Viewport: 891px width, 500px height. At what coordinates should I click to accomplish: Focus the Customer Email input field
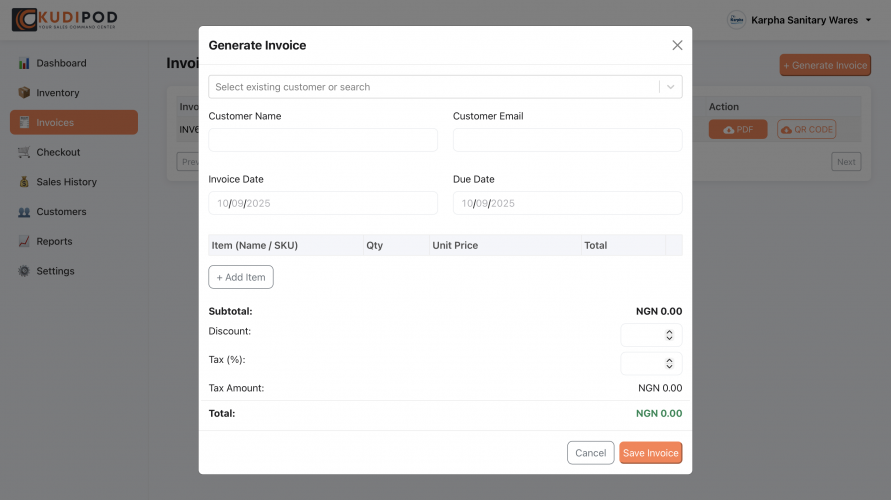(x=567, y=140)
